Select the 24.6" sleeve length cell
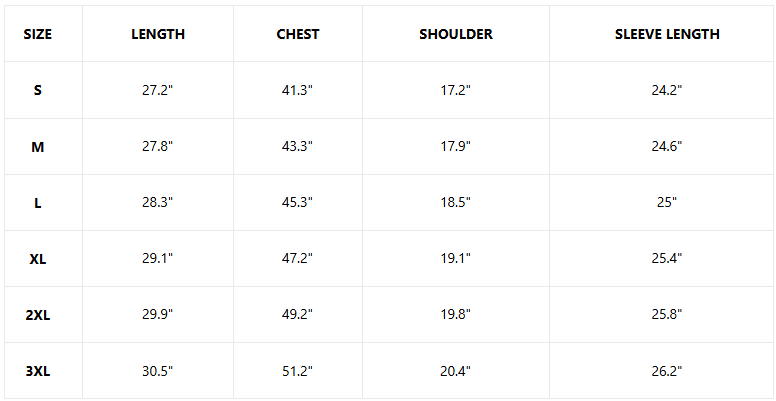 pos(667,146)
